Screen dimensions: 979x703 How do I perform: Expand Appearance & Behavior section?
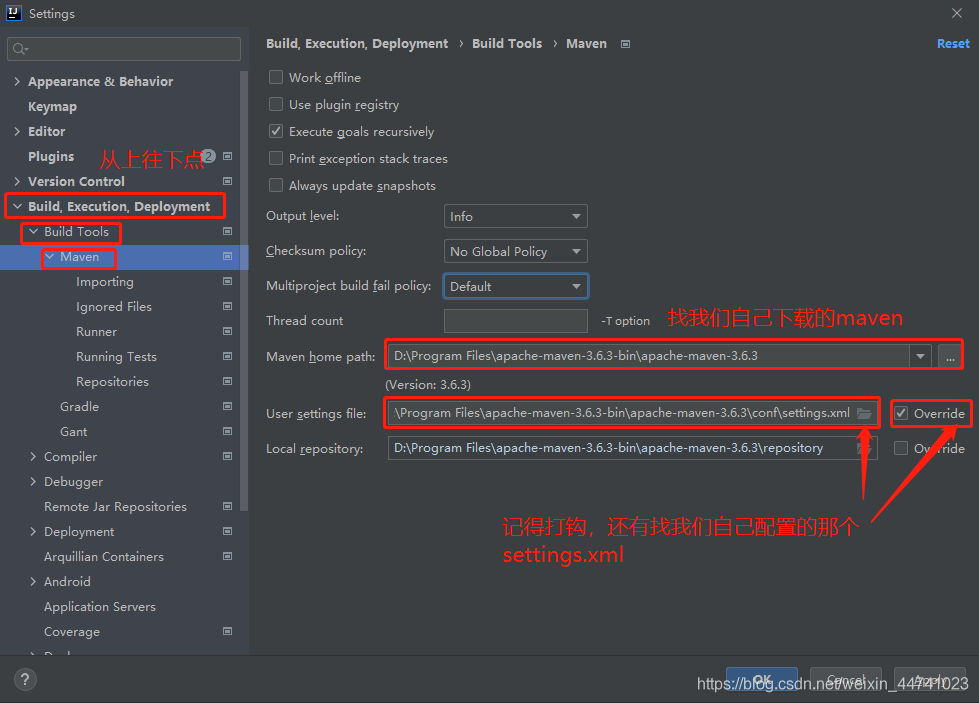(x=17, y=81)
